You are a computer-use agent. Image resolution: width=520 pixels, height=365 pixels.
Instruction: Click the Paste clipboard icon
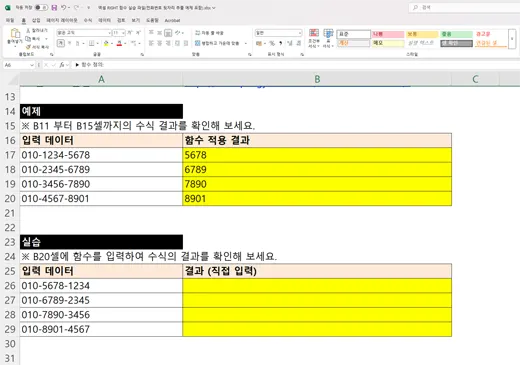tap(15, 33)
